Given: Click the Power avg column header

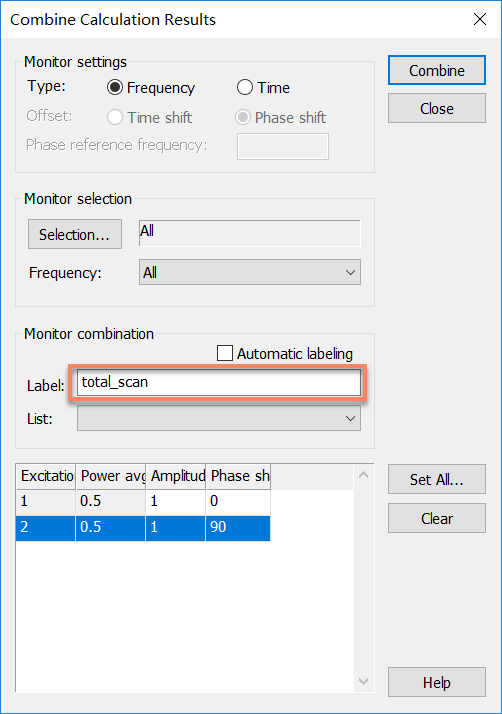Looking at the screenshot, I should (111, 476).
